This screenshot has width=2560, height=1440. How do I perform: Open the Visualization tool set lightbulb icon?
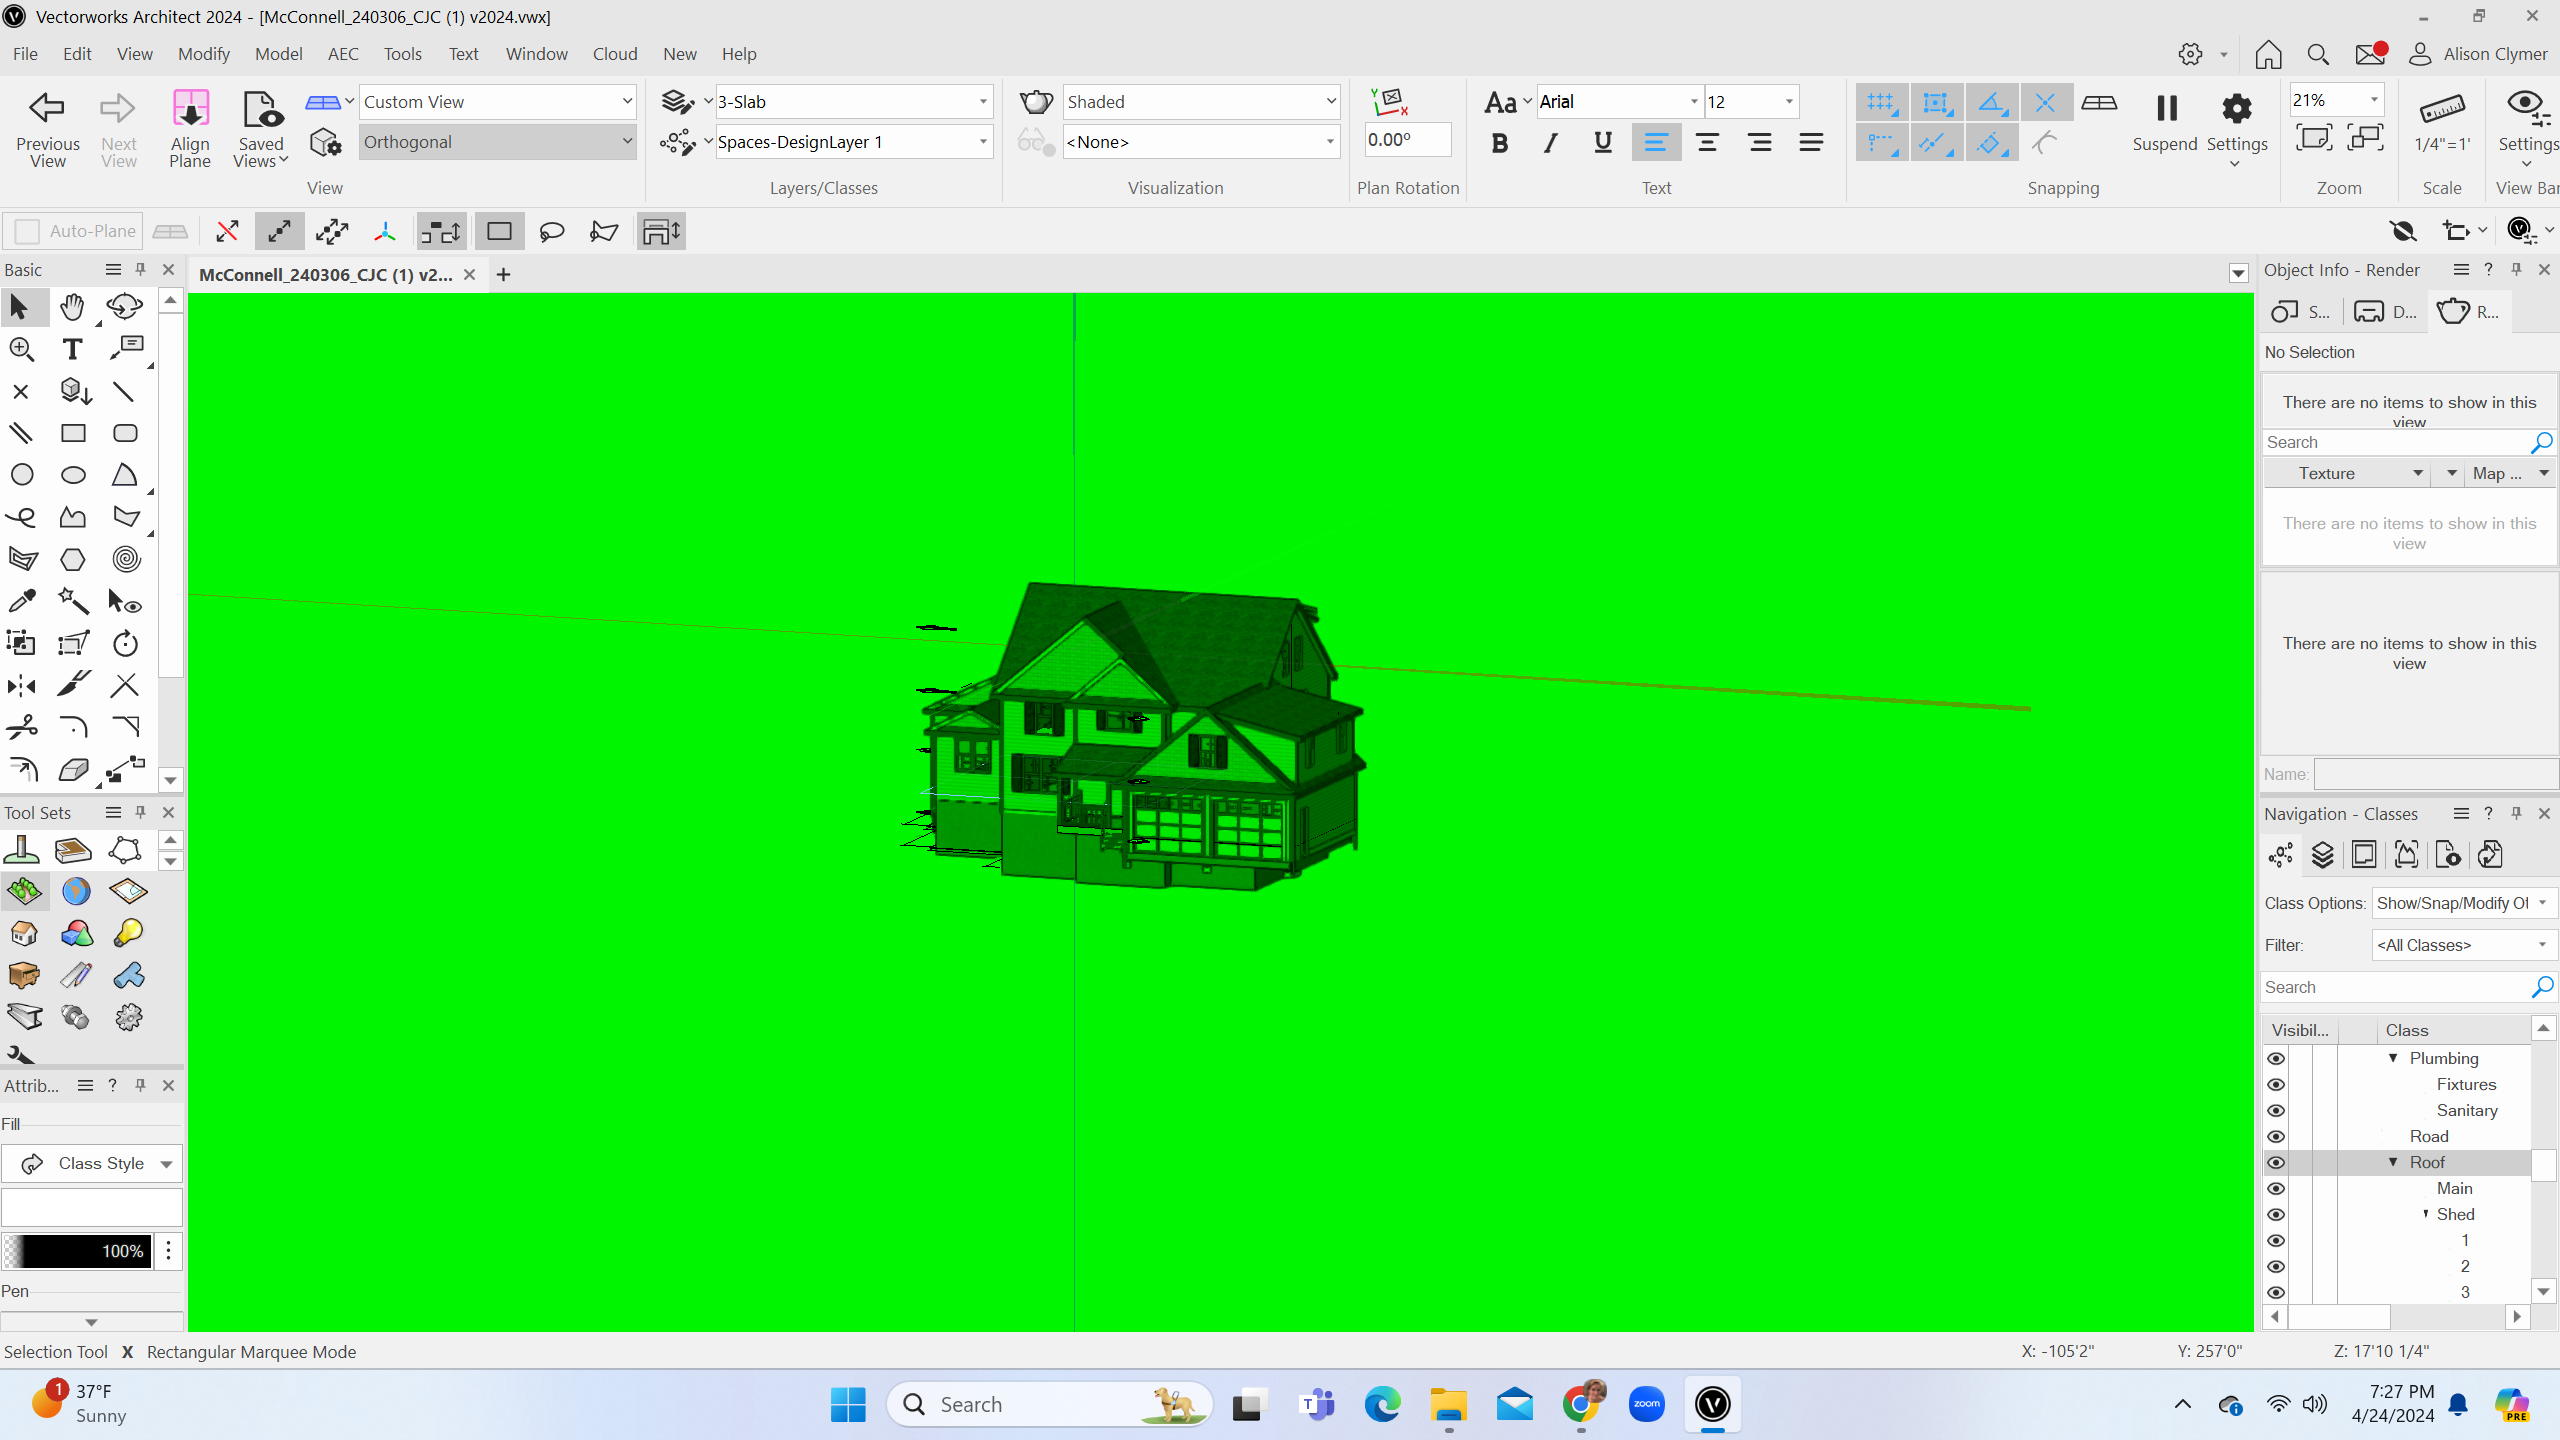(128, 933)
